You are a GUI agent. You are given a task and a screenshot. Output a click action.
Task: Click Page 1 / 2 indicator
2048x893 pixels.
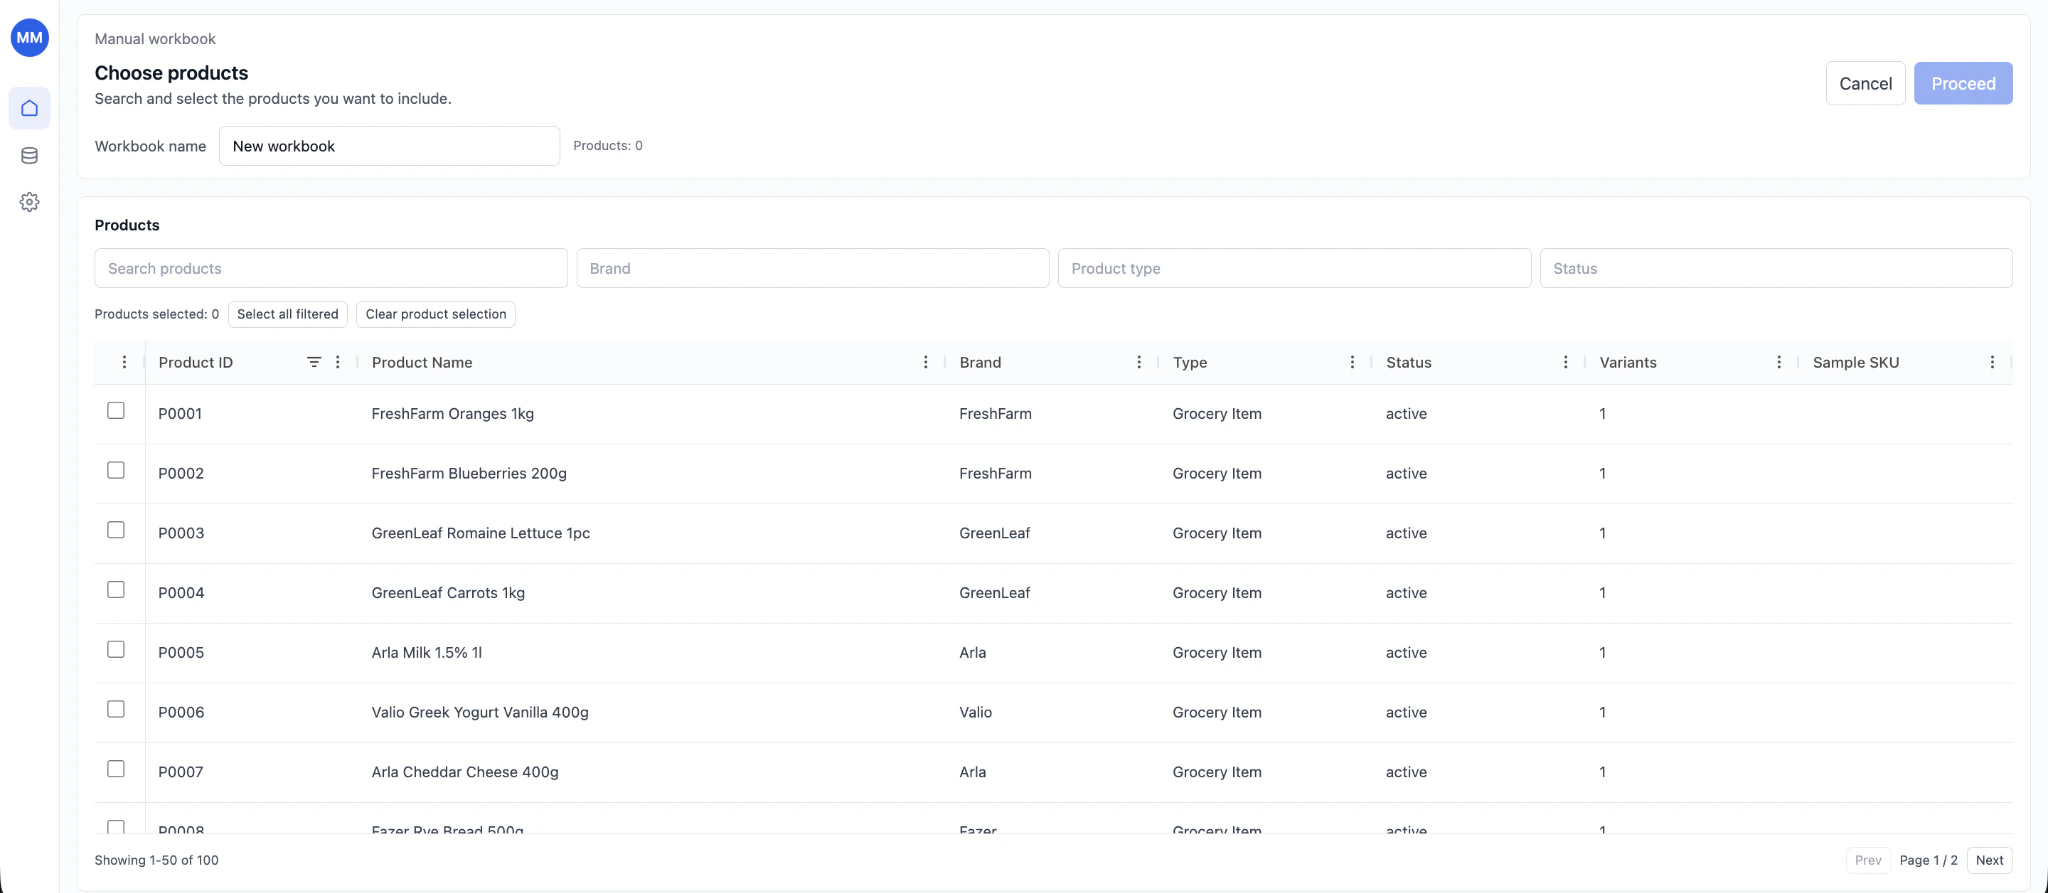1928,860
